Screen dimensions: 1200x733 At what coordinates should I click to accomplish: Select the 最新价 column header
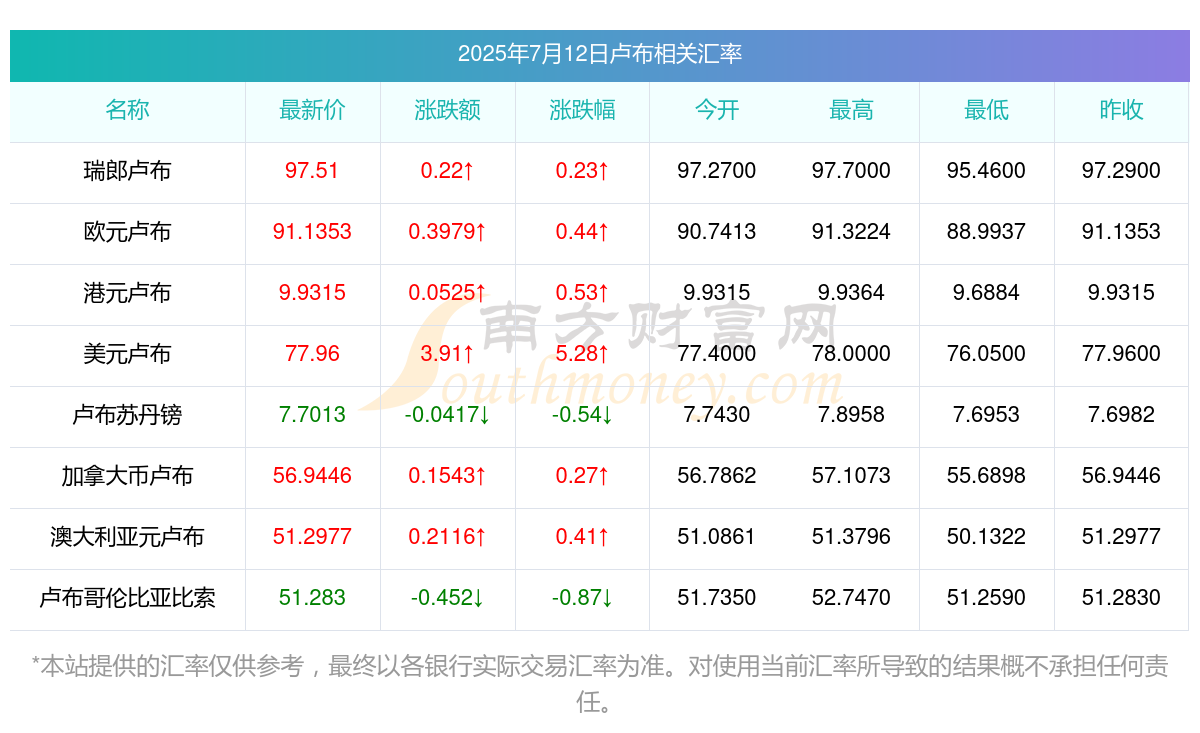pyautogui.click(x=312, y=110)
